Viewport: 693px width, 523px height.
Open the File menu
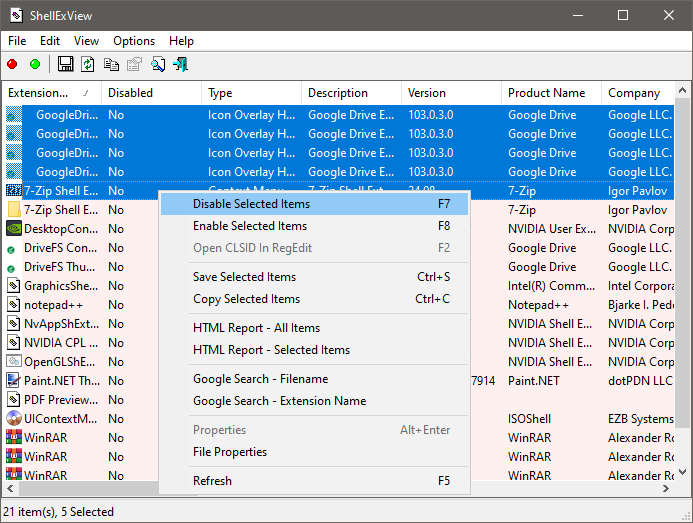[x=17, y=41]
